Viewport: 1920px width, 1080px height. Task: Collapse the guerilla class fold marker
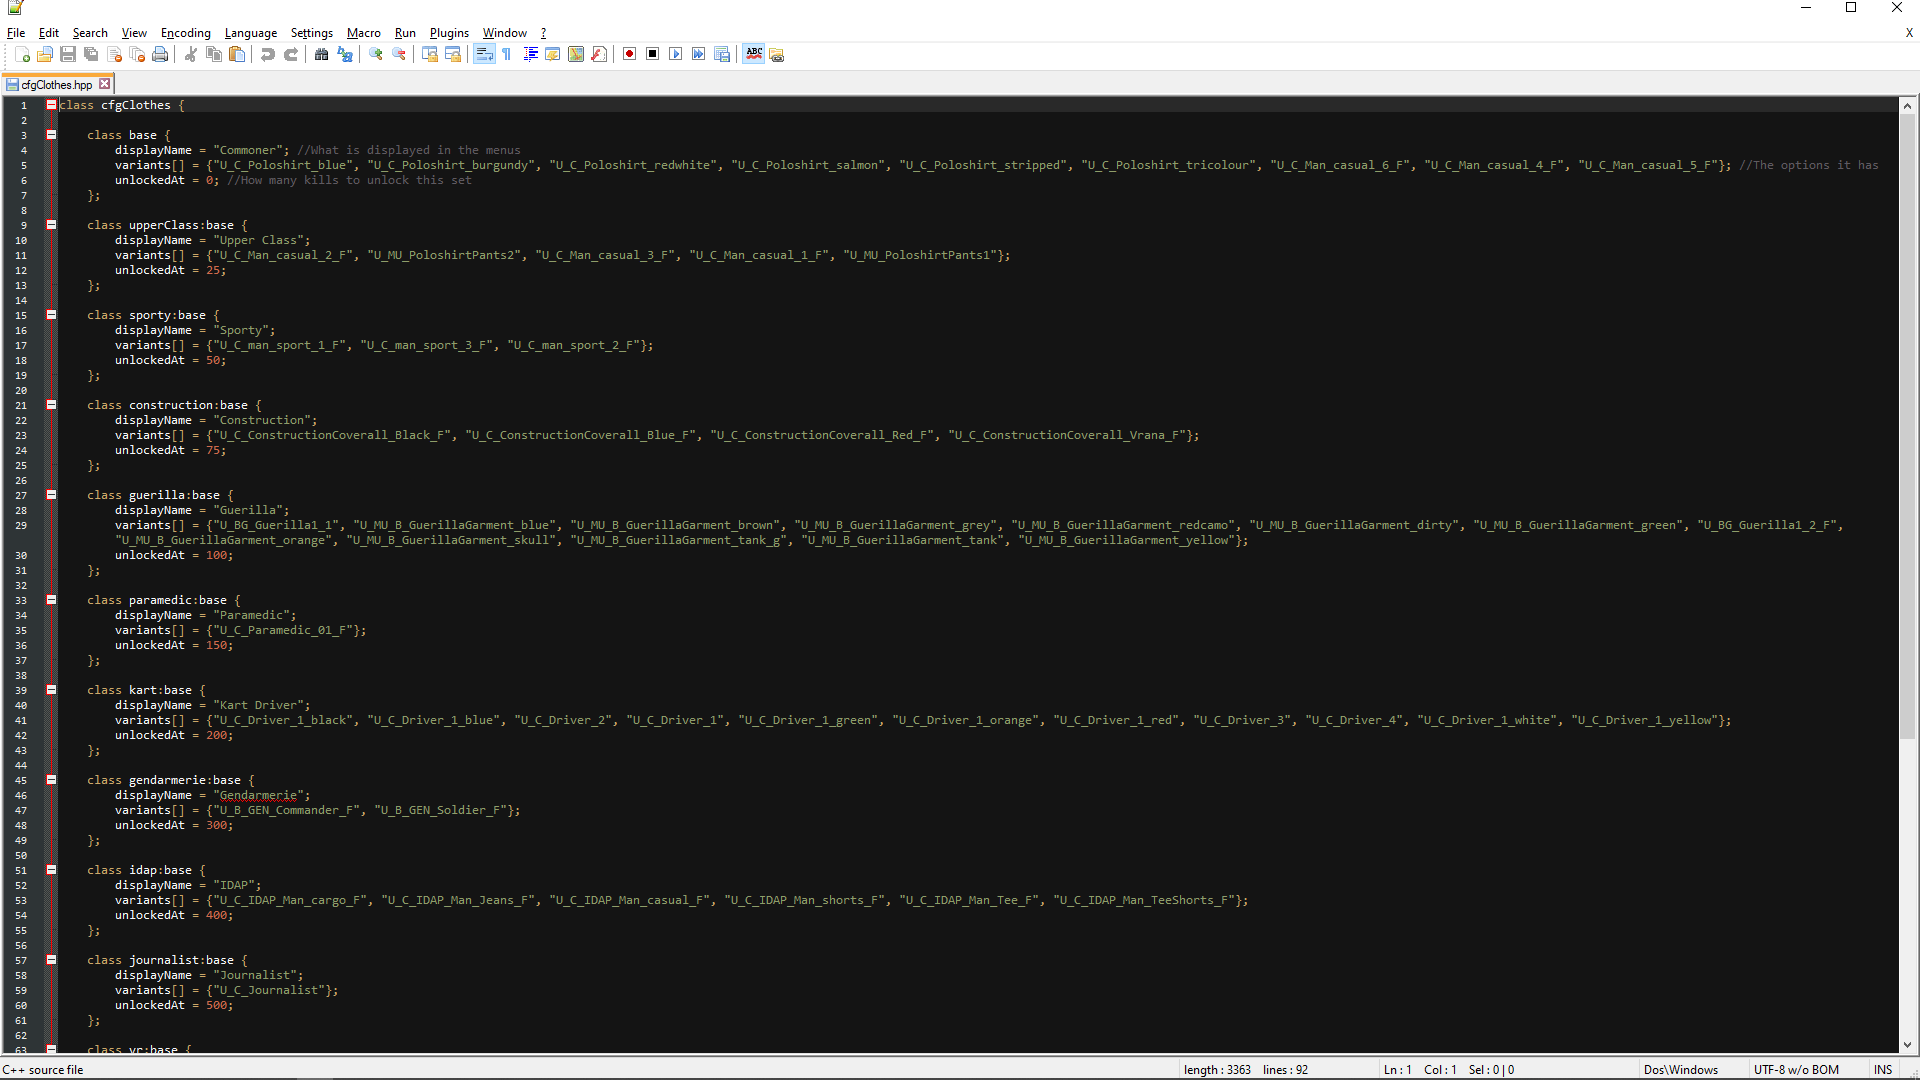pos(51,495)
